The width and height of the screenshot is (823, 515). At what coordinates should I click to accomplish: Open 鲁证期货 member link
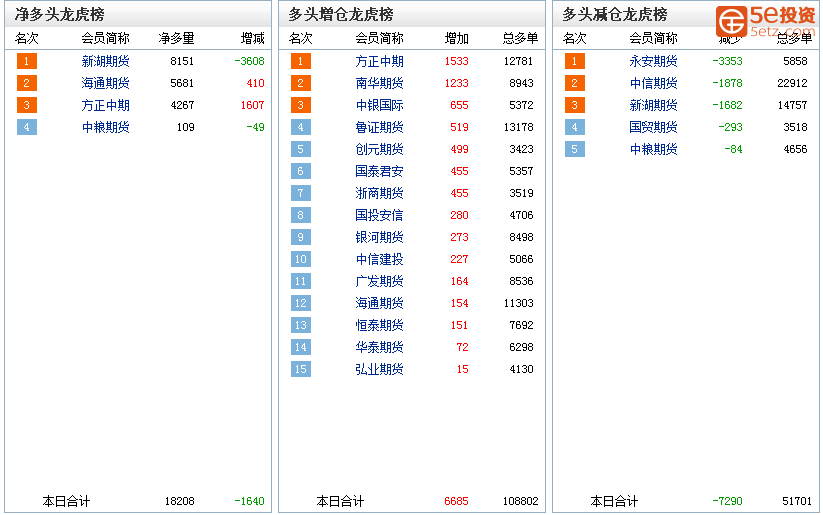[x=379, y=128]
